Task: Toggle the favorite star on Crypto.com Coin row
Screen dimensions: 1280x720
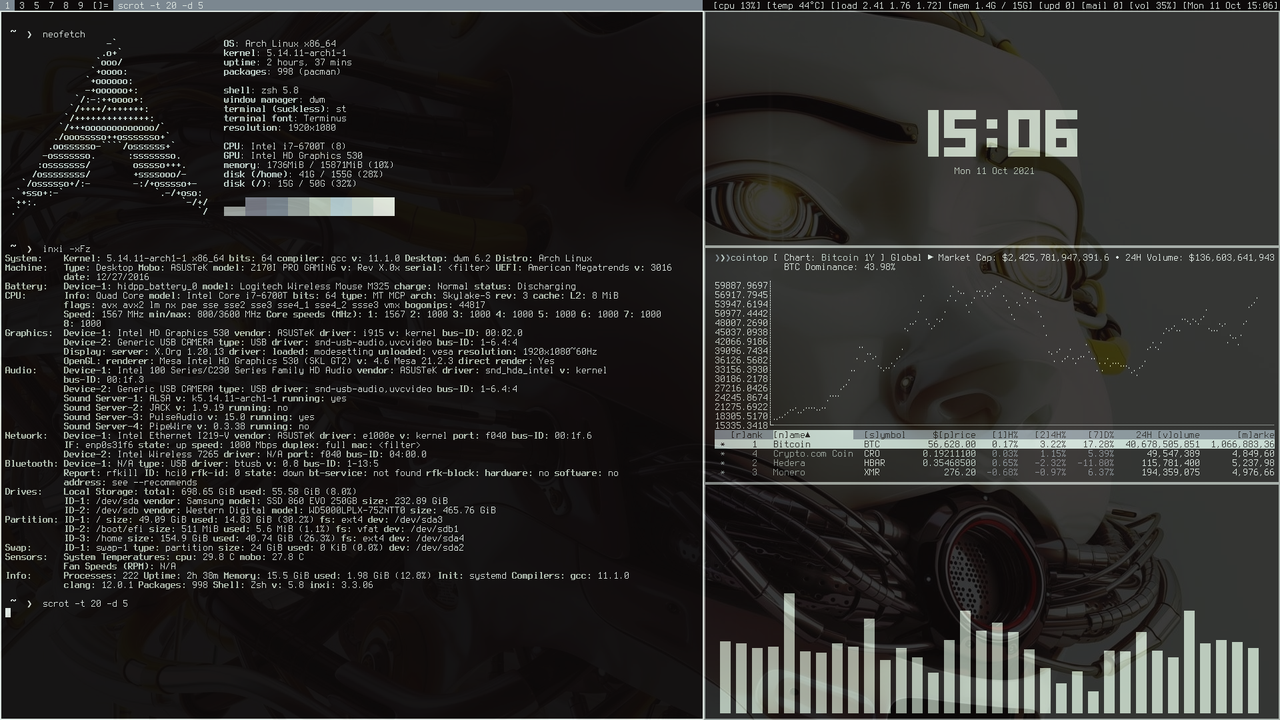Action: click(x=722, y=454)
